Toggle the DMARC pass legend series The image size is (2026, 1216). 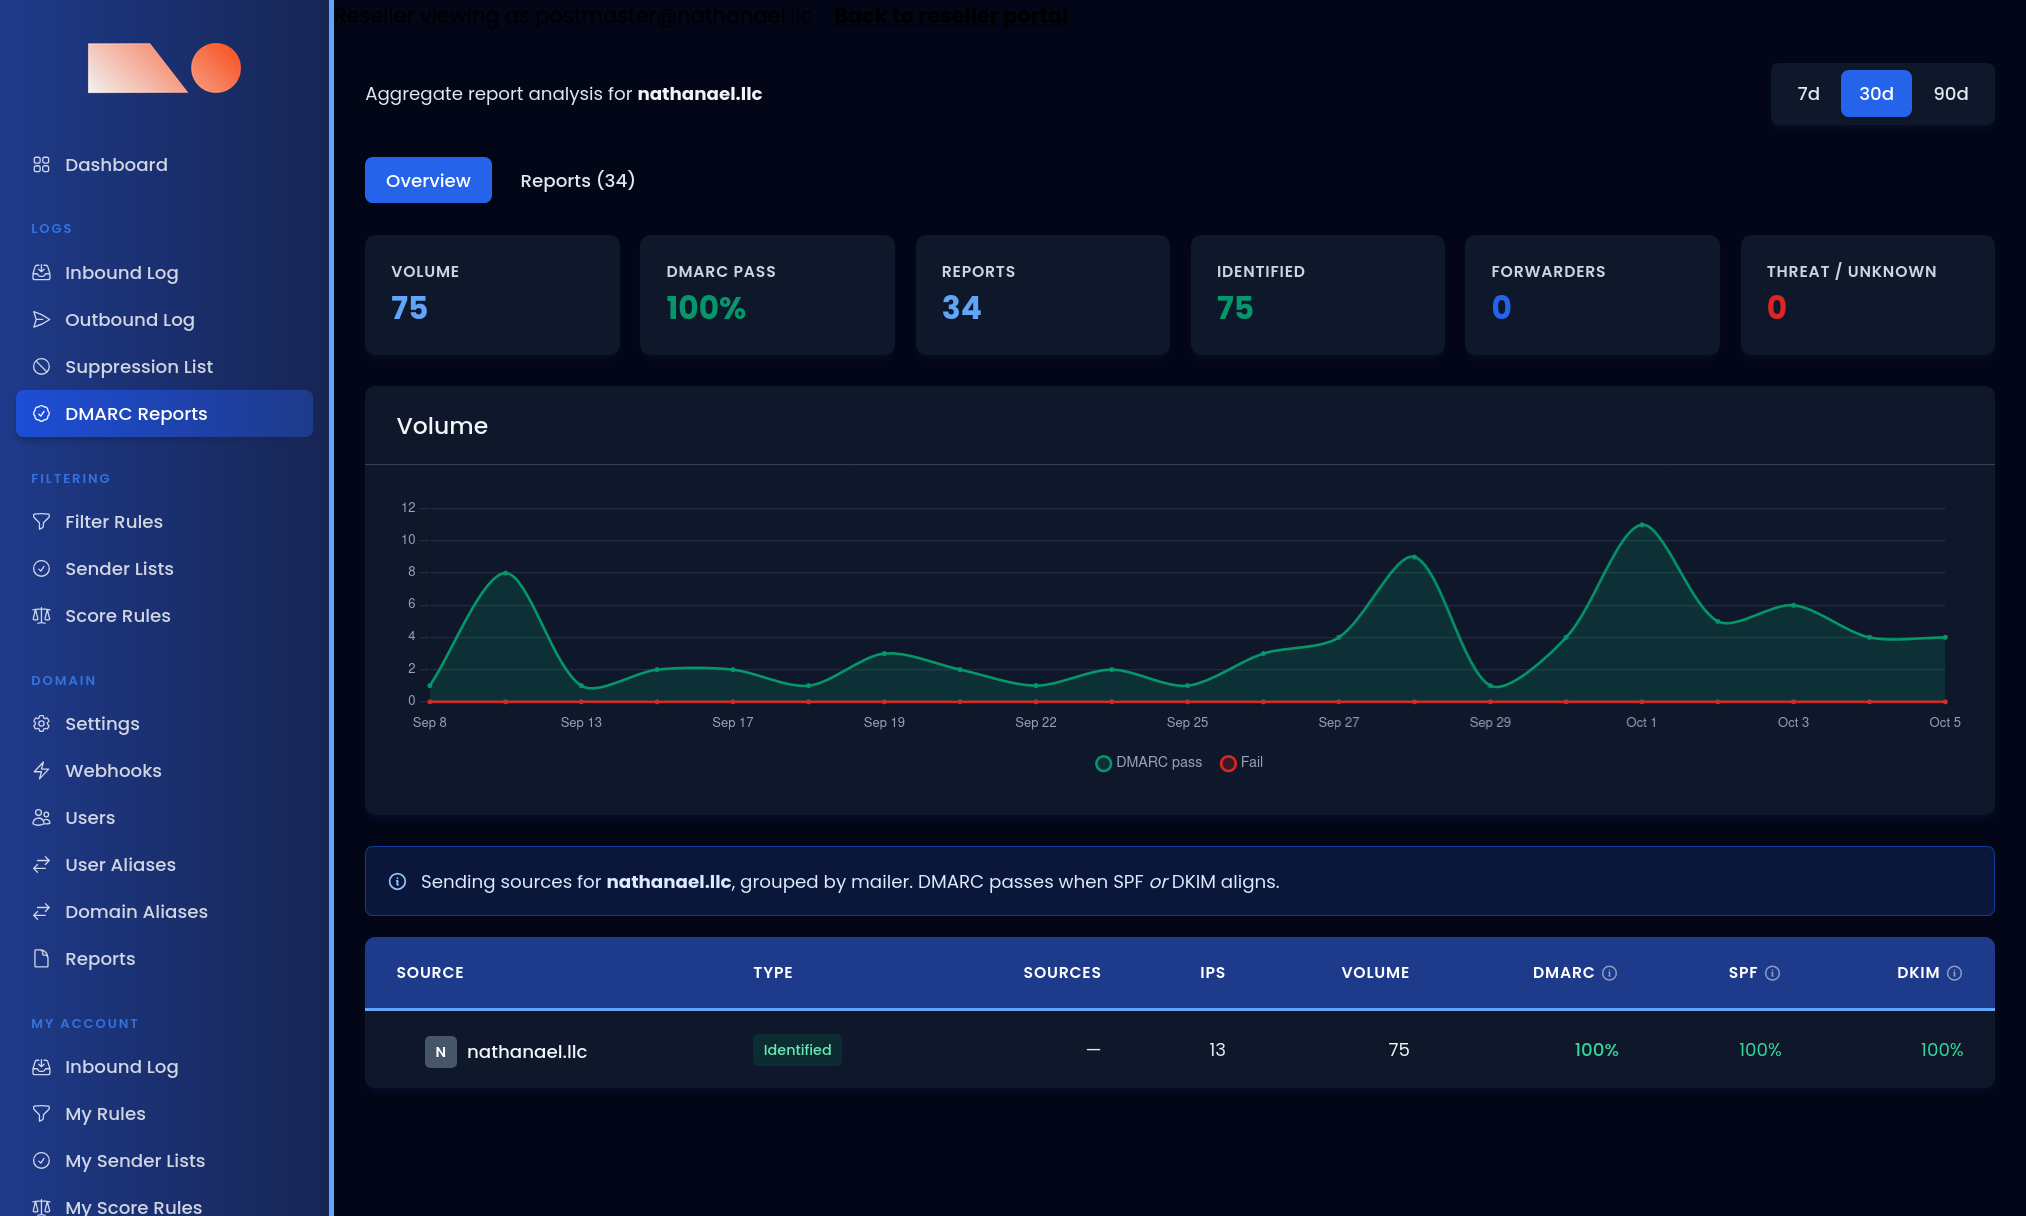point(1148,762)
